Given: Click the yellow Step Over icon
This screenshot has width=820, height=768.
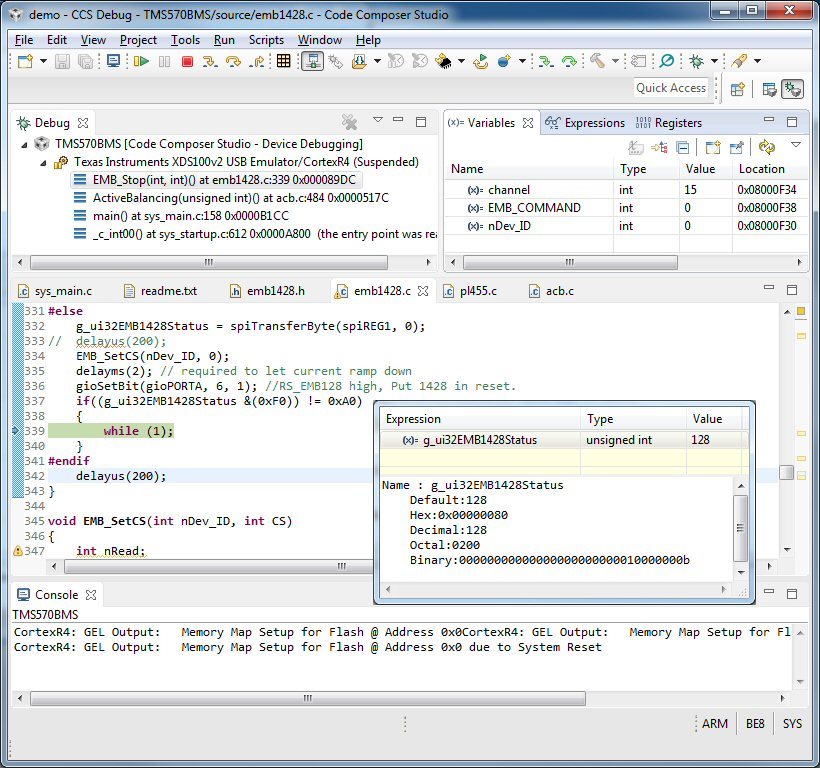Looking at the screenshot, I should (233, 61).
